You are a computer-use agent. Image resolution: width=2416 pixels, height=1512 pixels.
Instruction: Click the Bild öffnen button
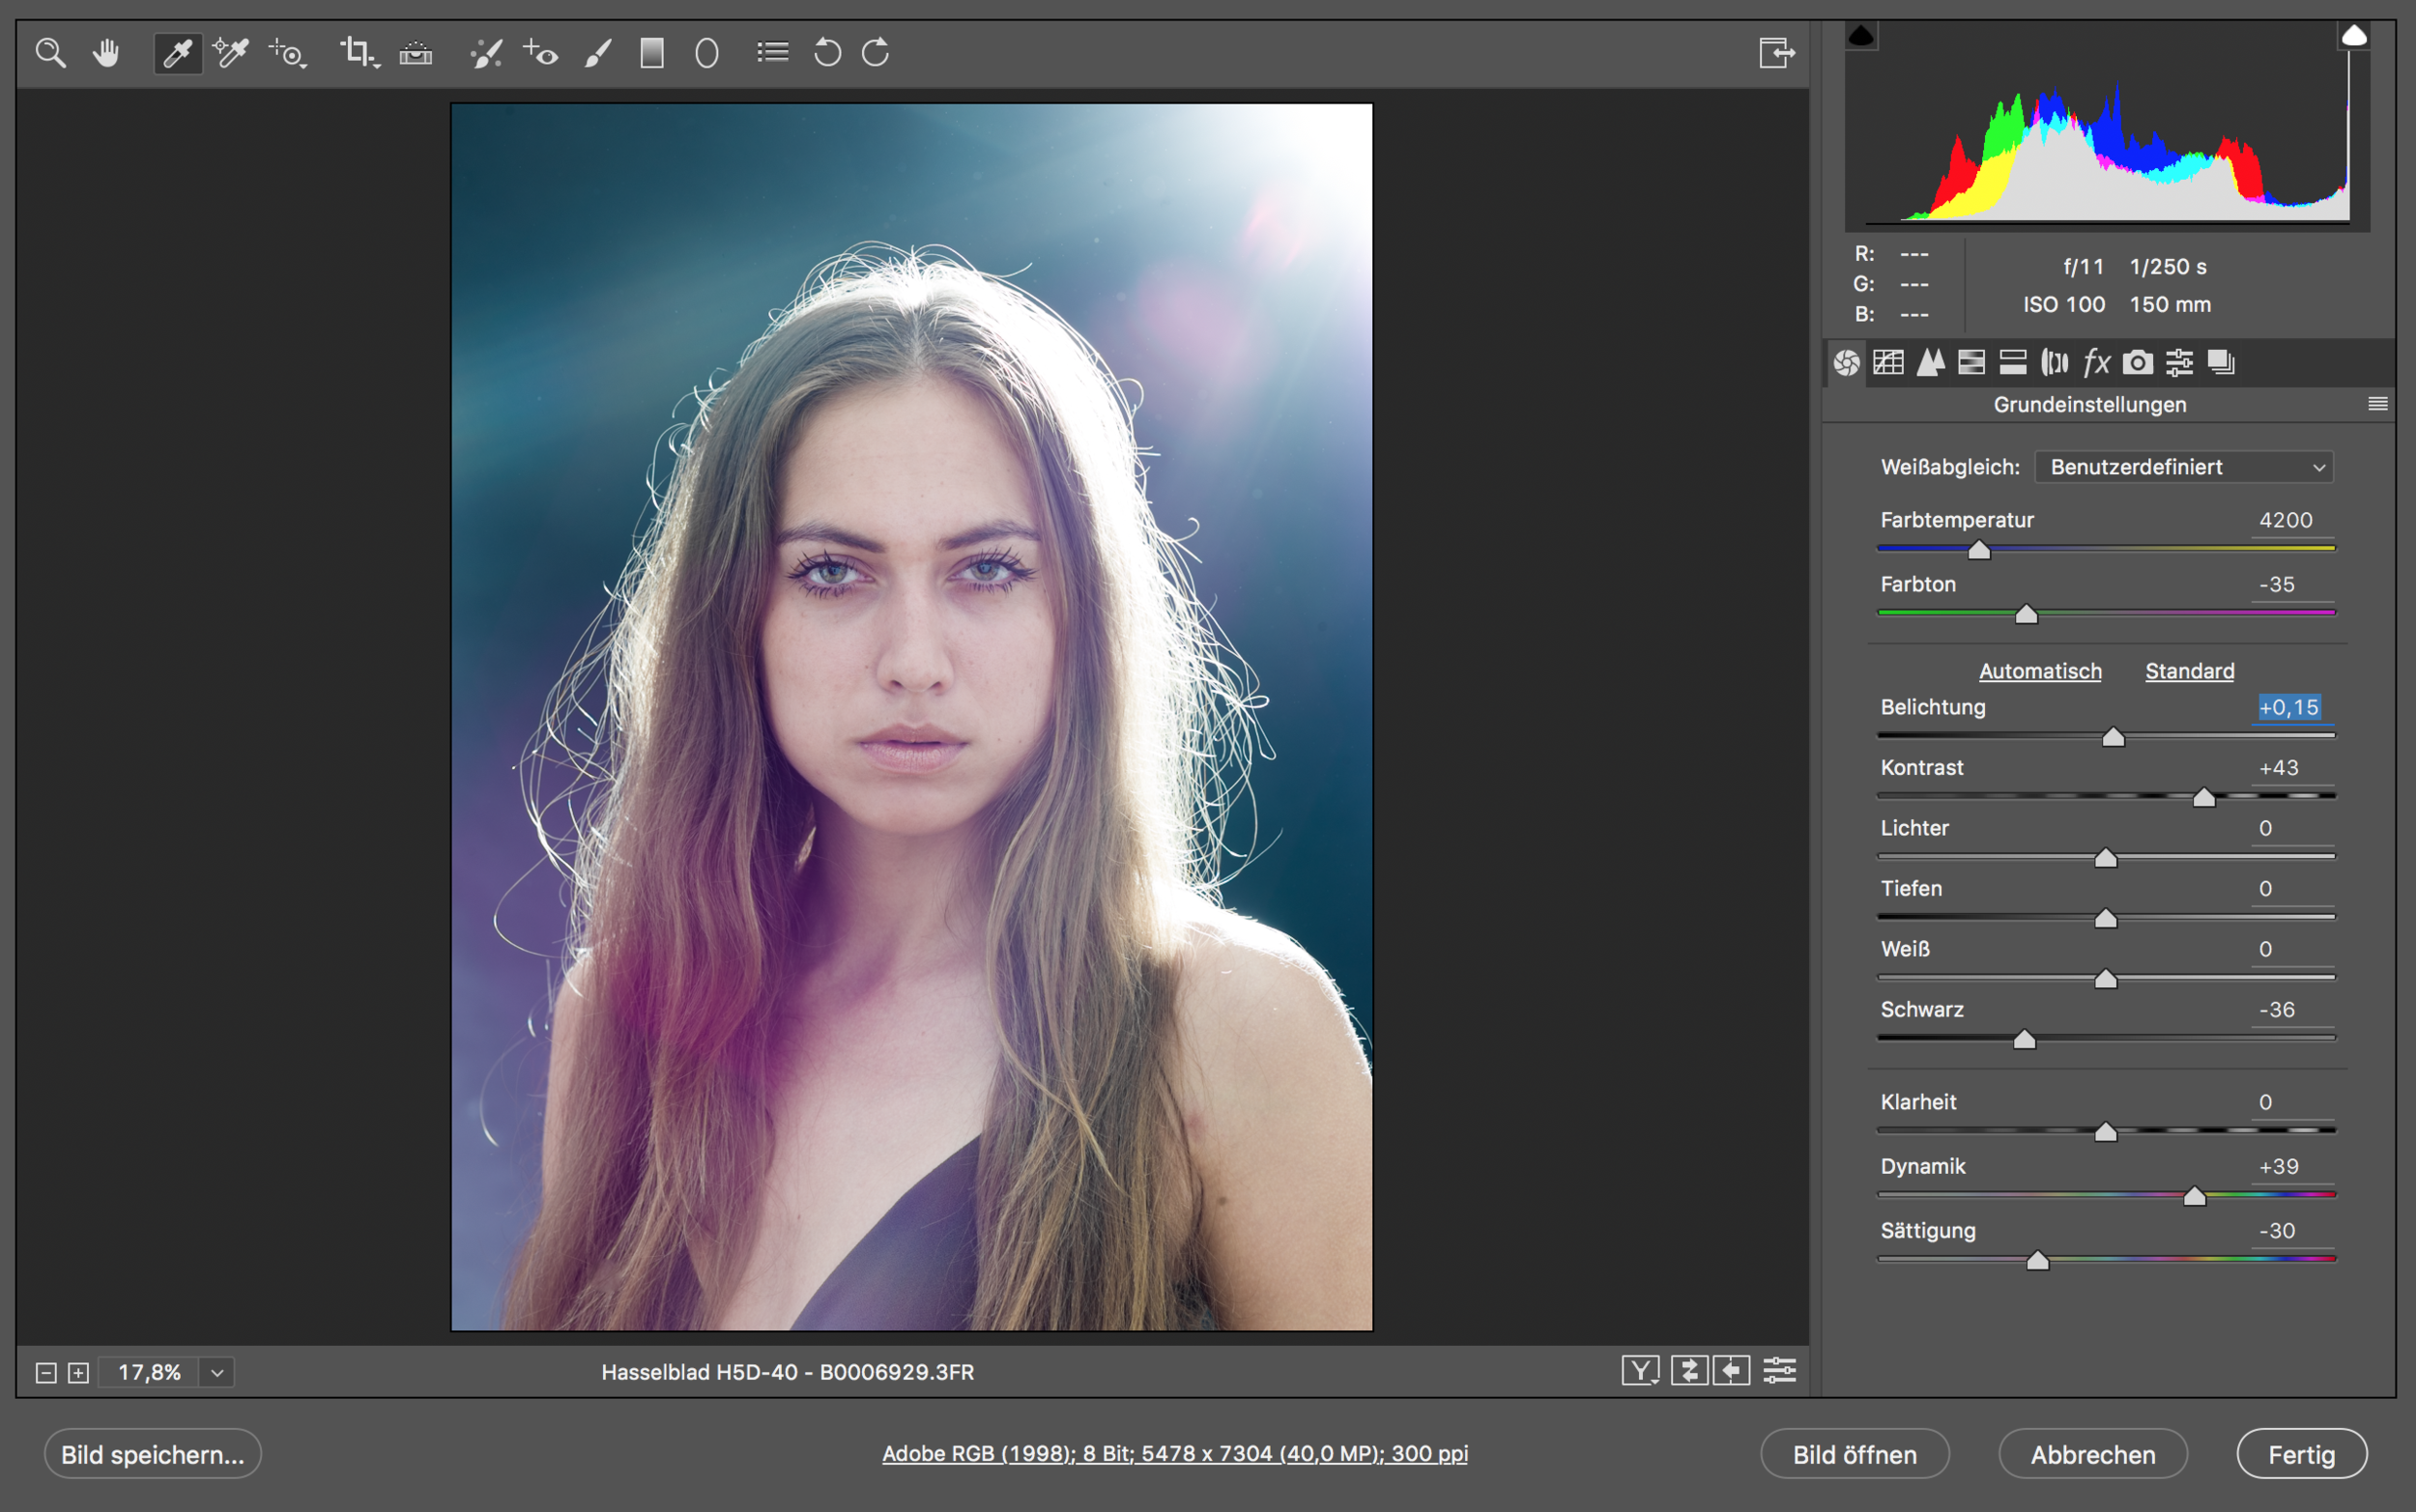tap(1854, 1454)
